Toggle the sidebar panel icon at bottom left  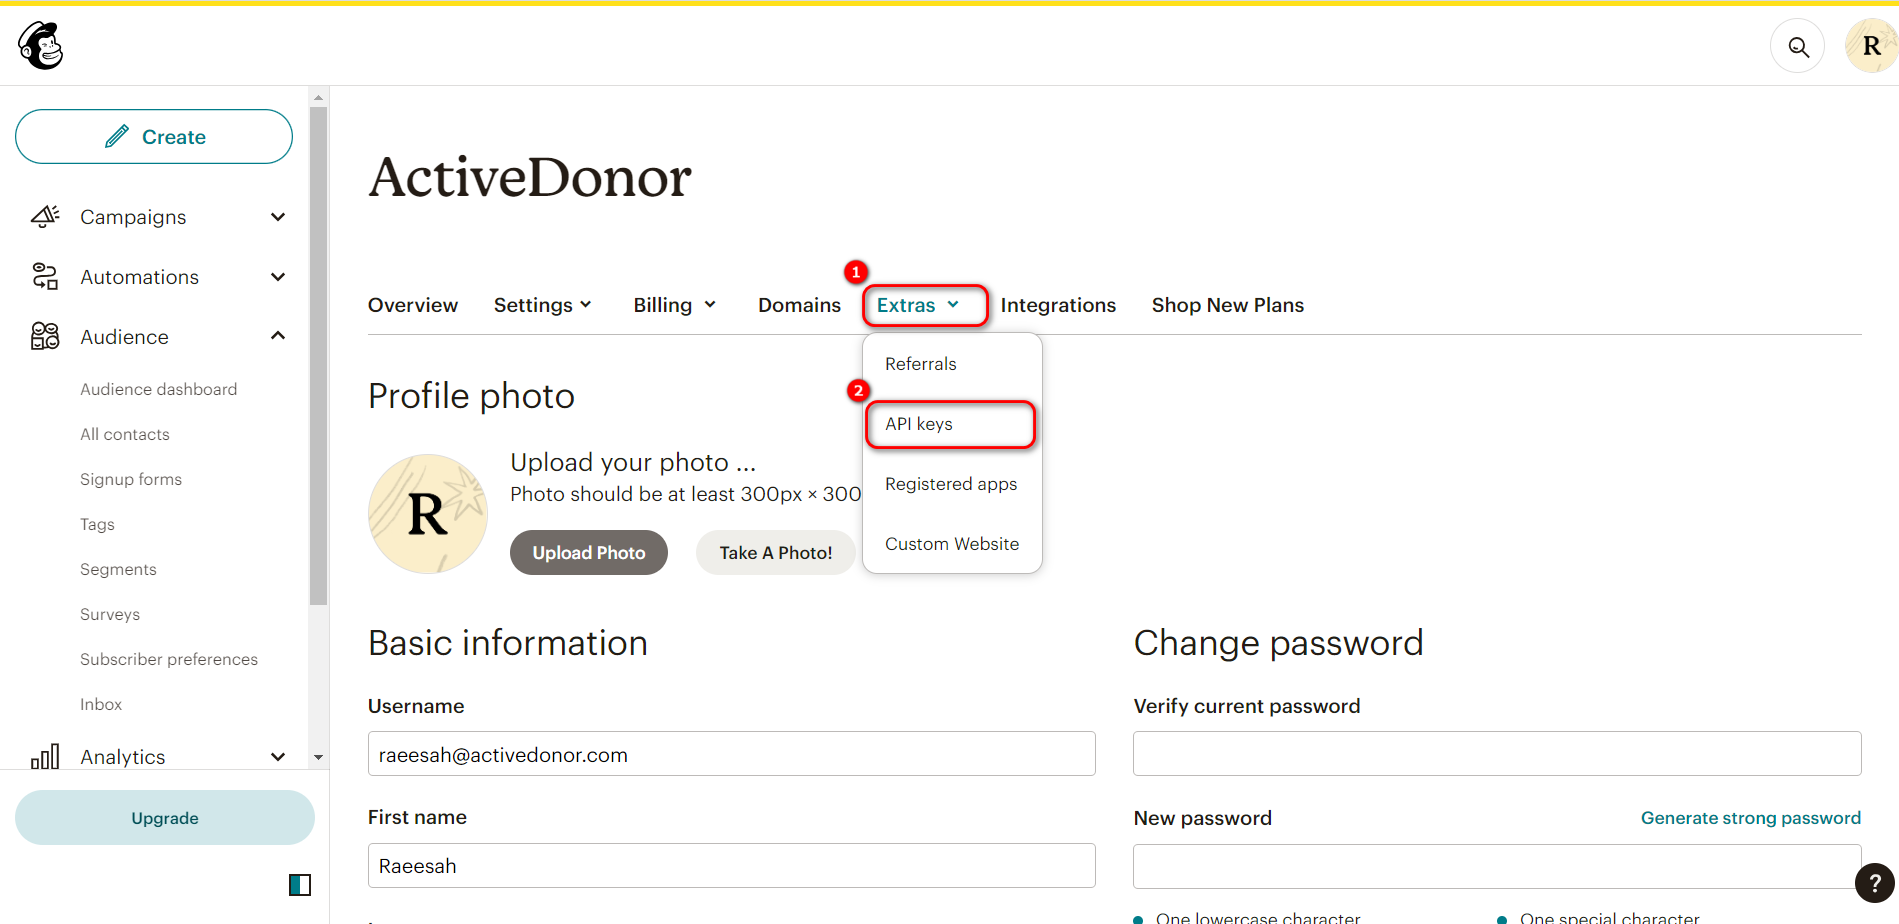tap(299, 884)
